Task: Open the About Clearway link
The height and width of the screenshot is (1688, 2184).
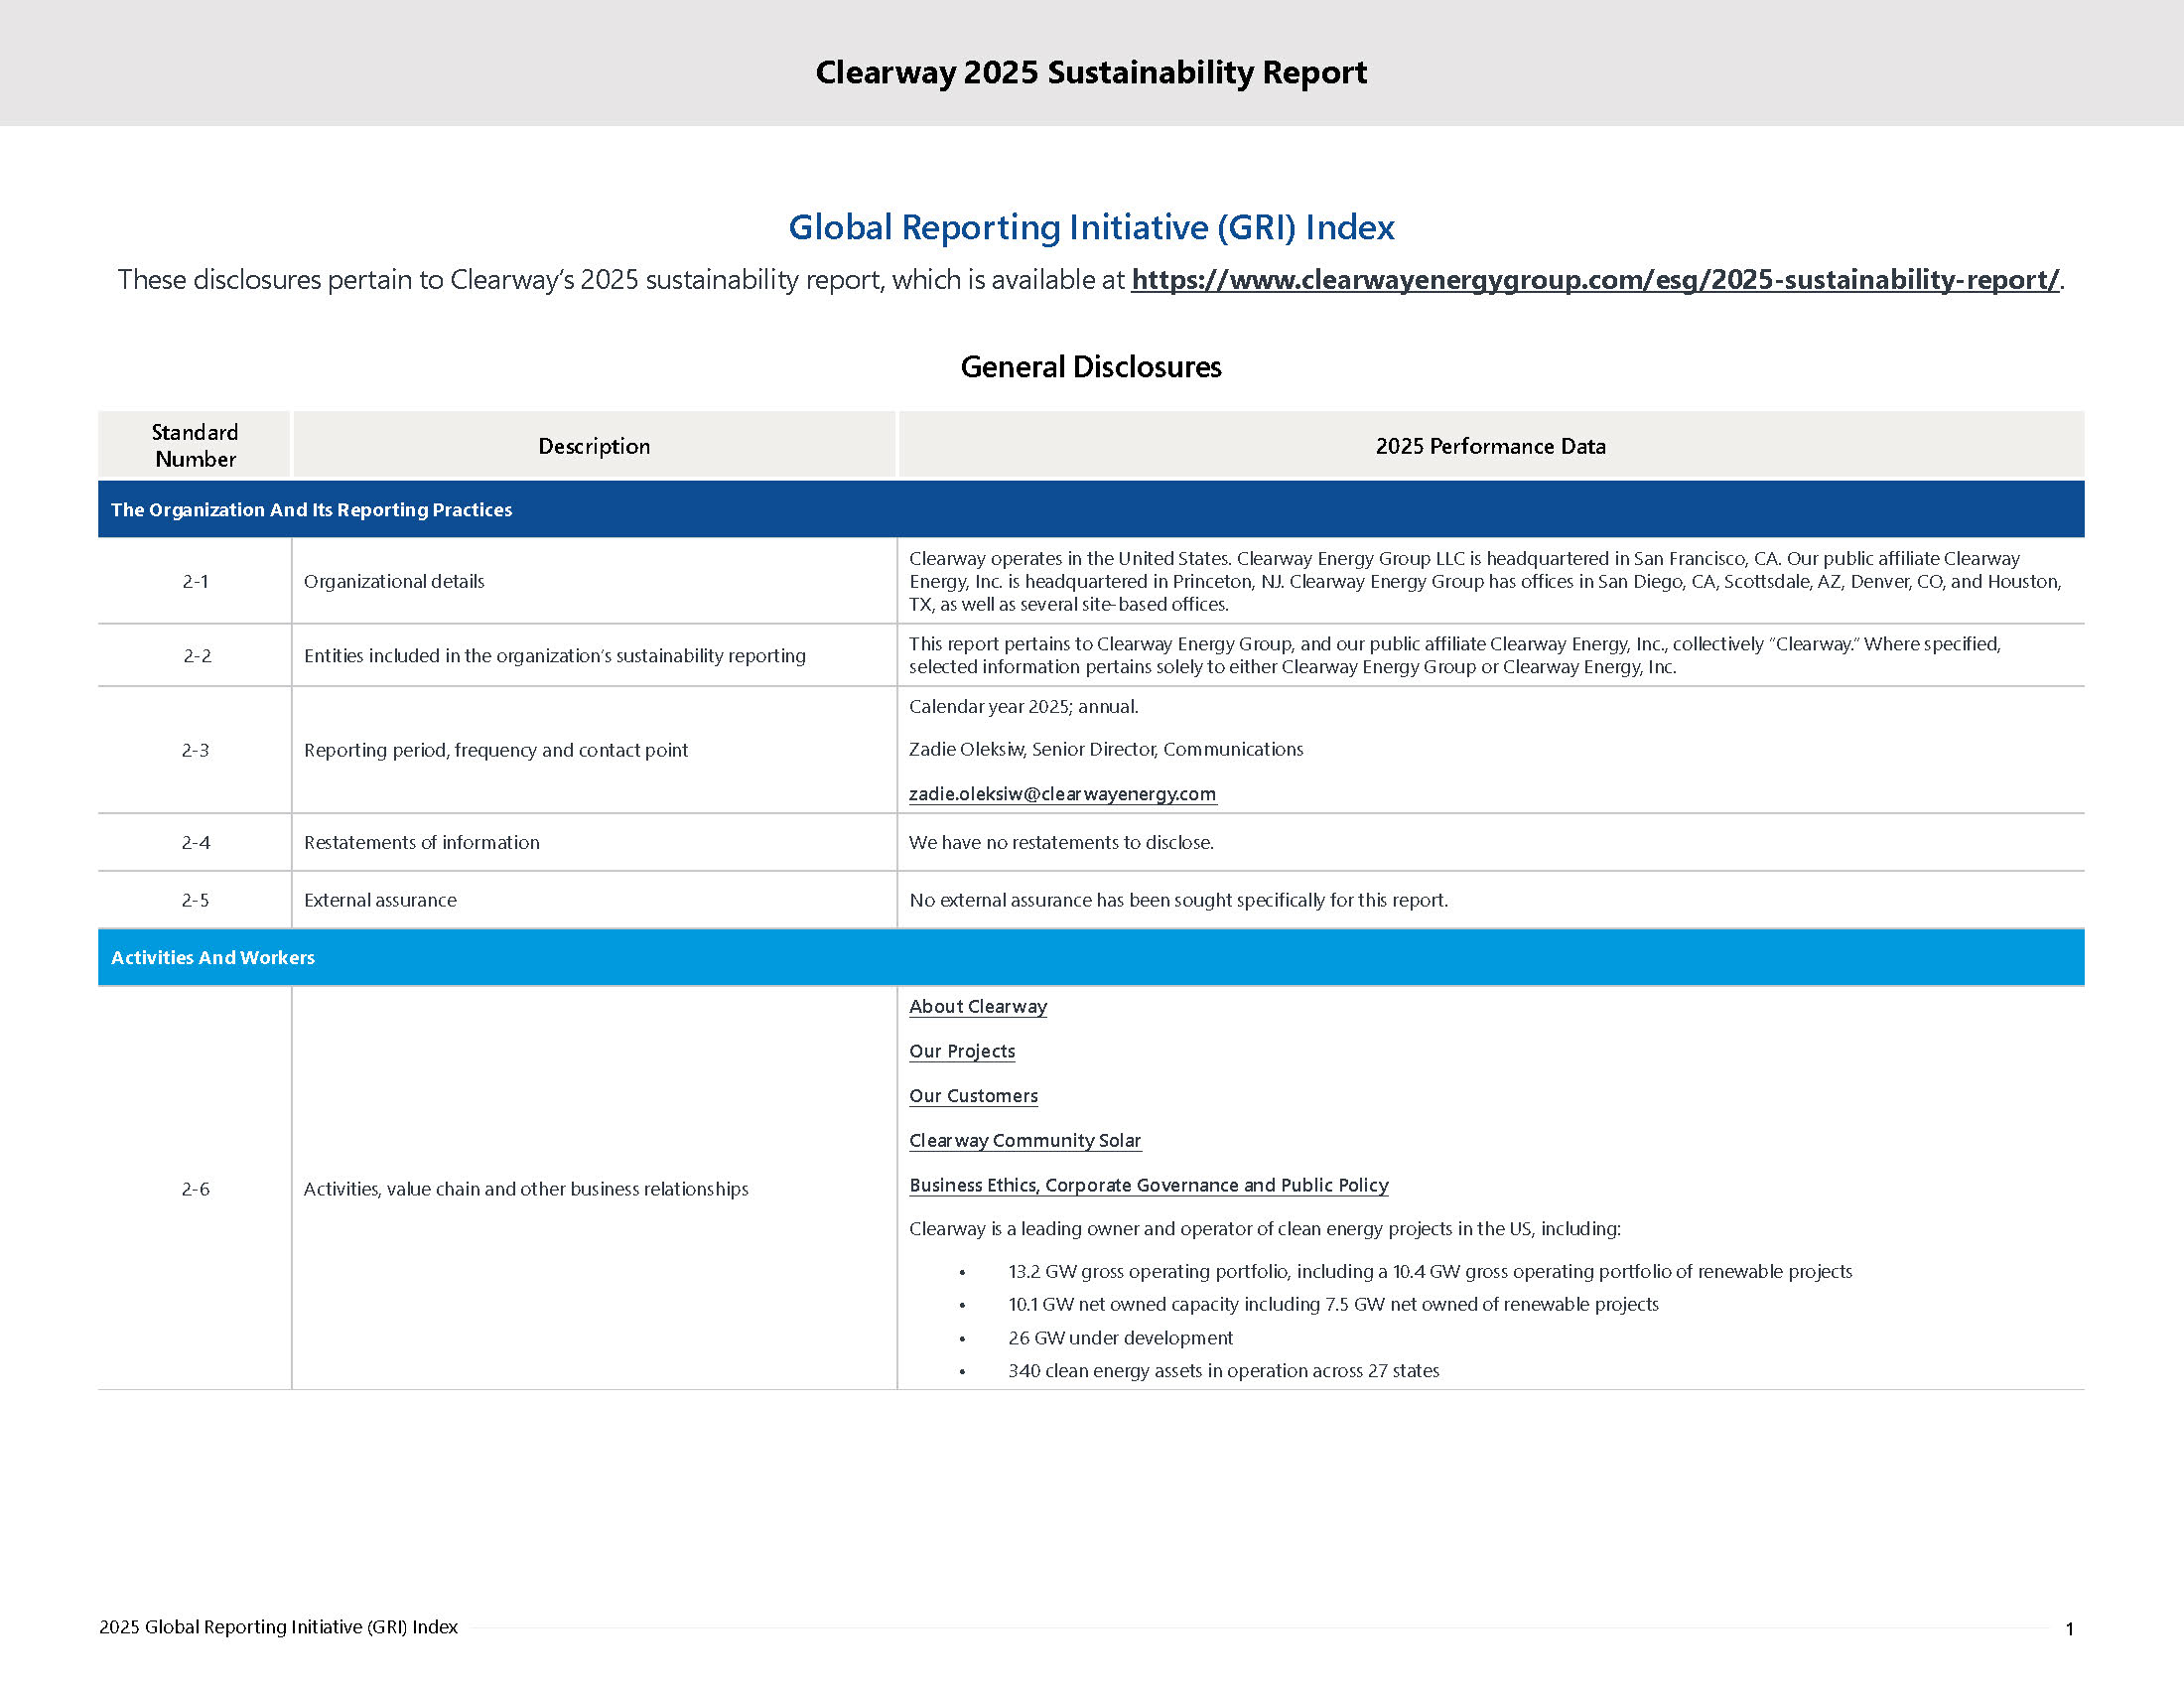Action: click(977, 1007)
